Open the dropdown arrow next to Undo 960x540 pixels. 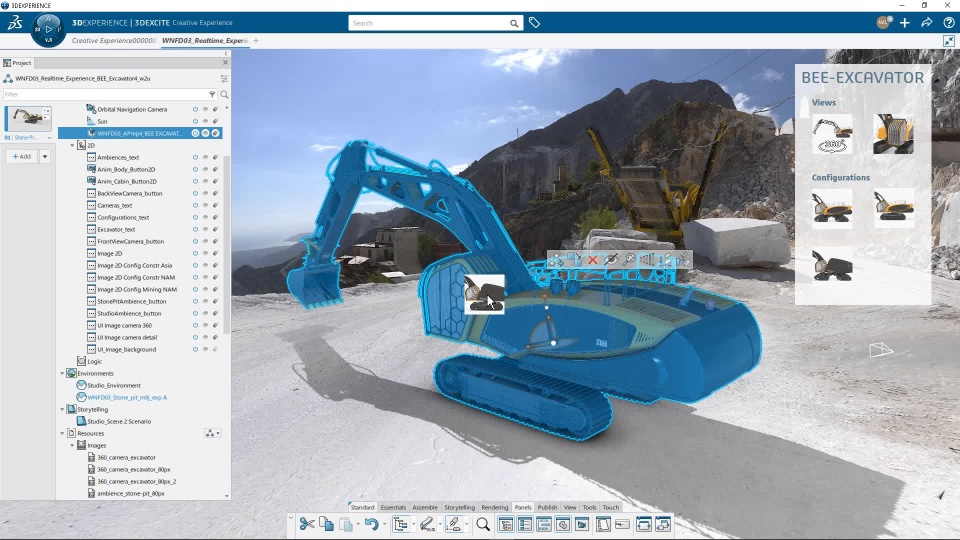pos(384,525)
